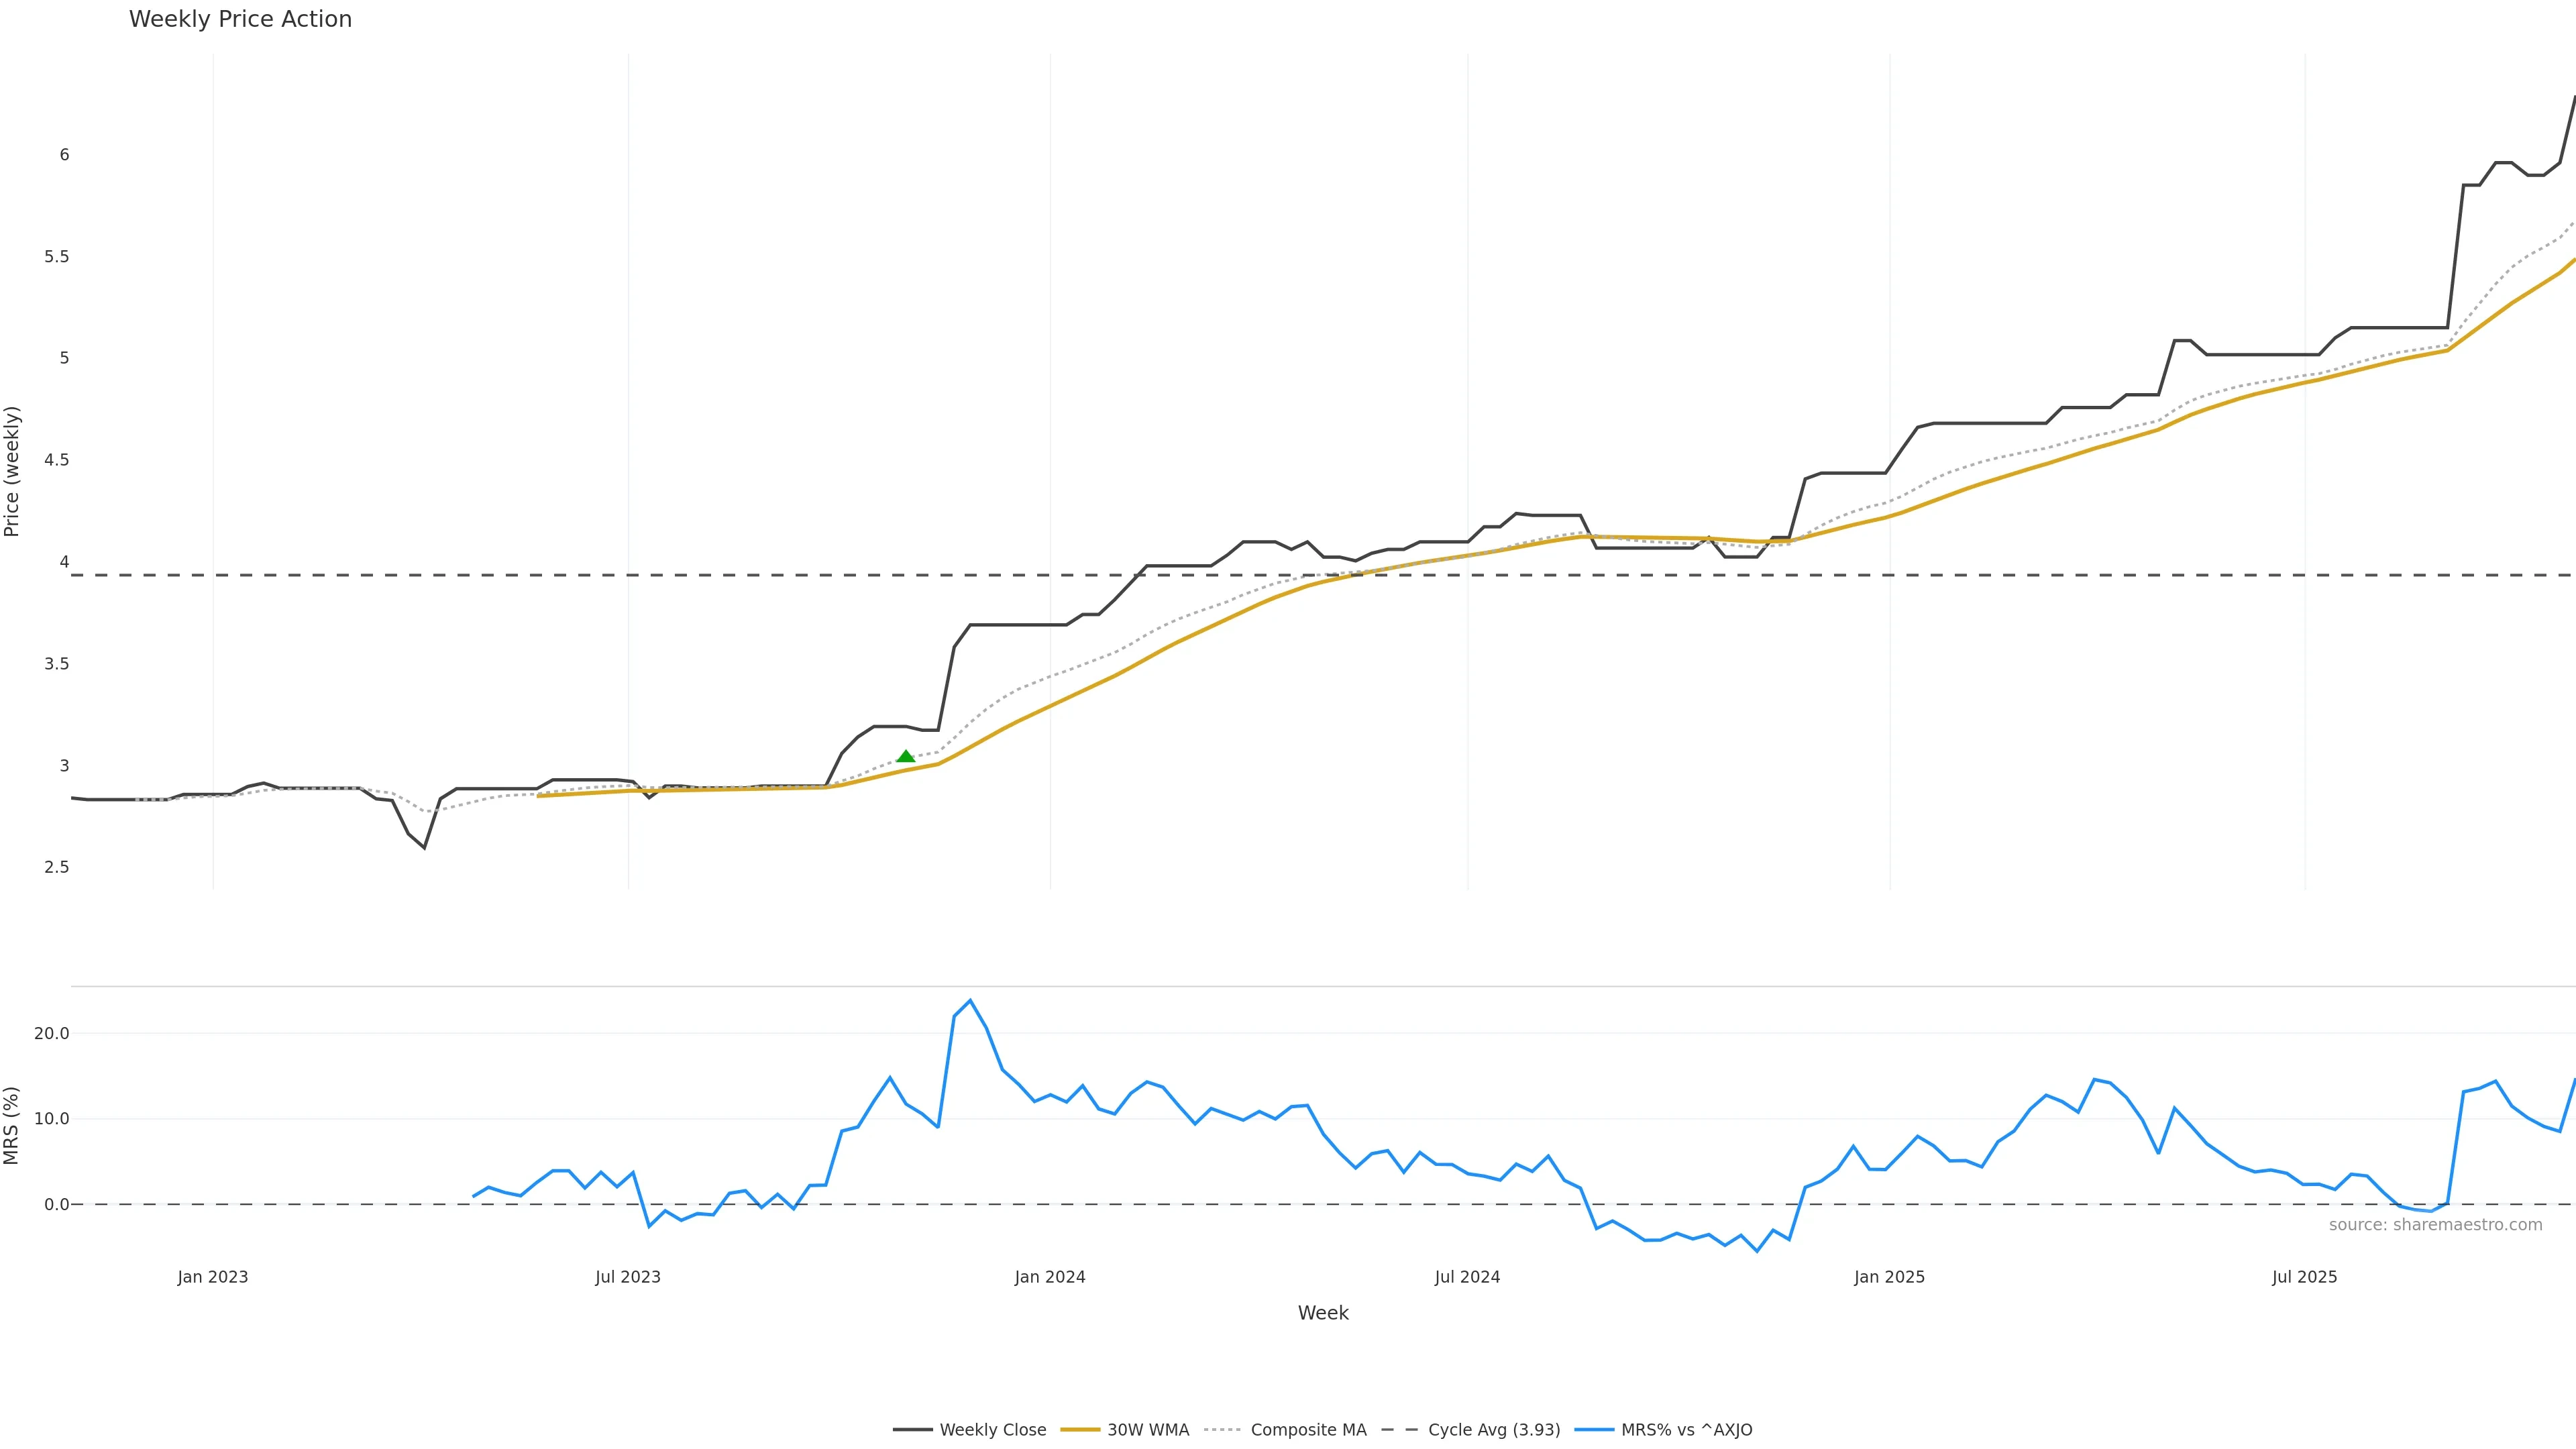Click the Week x-axis title
Screen dimensions: 2576x1449
pyautogui.click(x=1323, y=1313)
